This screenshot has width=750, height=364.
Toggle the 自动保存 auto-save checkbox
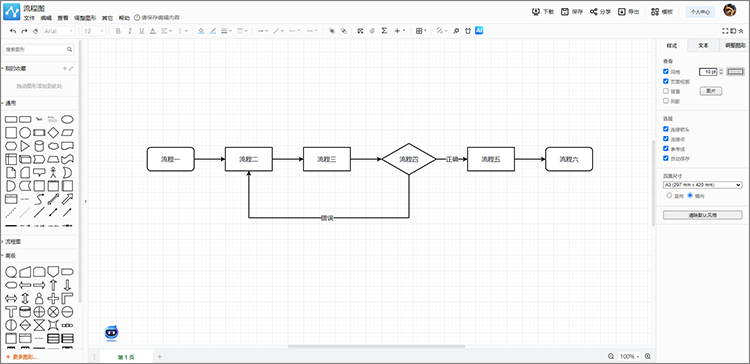(x=666, y=158)
